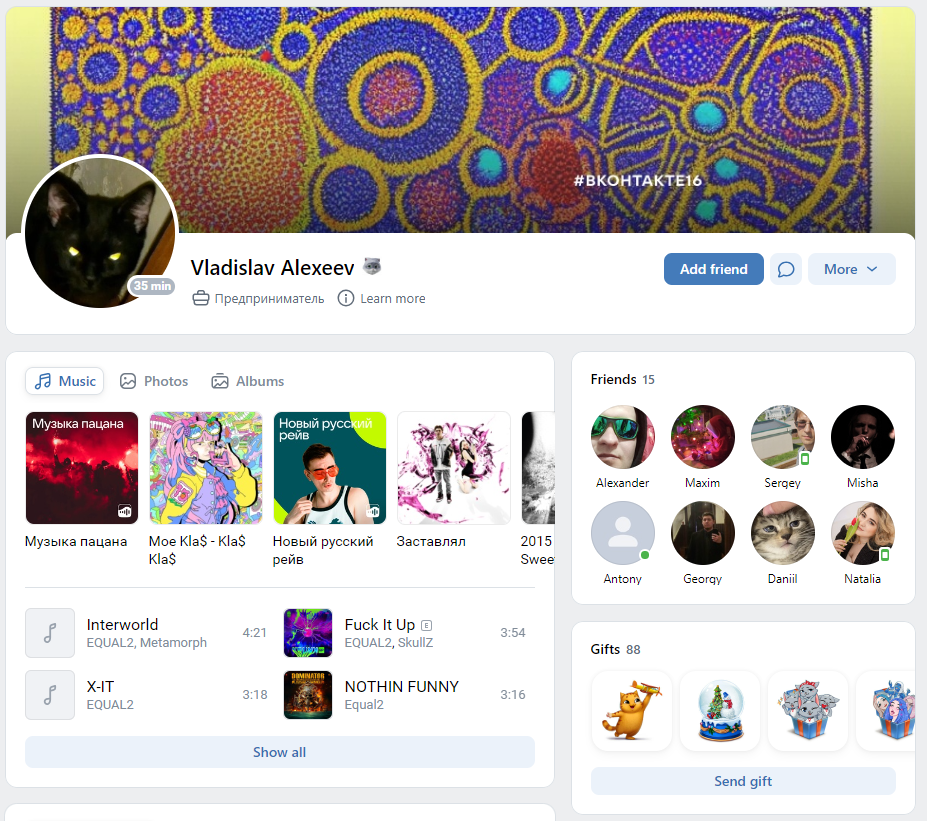
Task: Open the Новый русский рейв playlist cover
Action: (329, 468)
